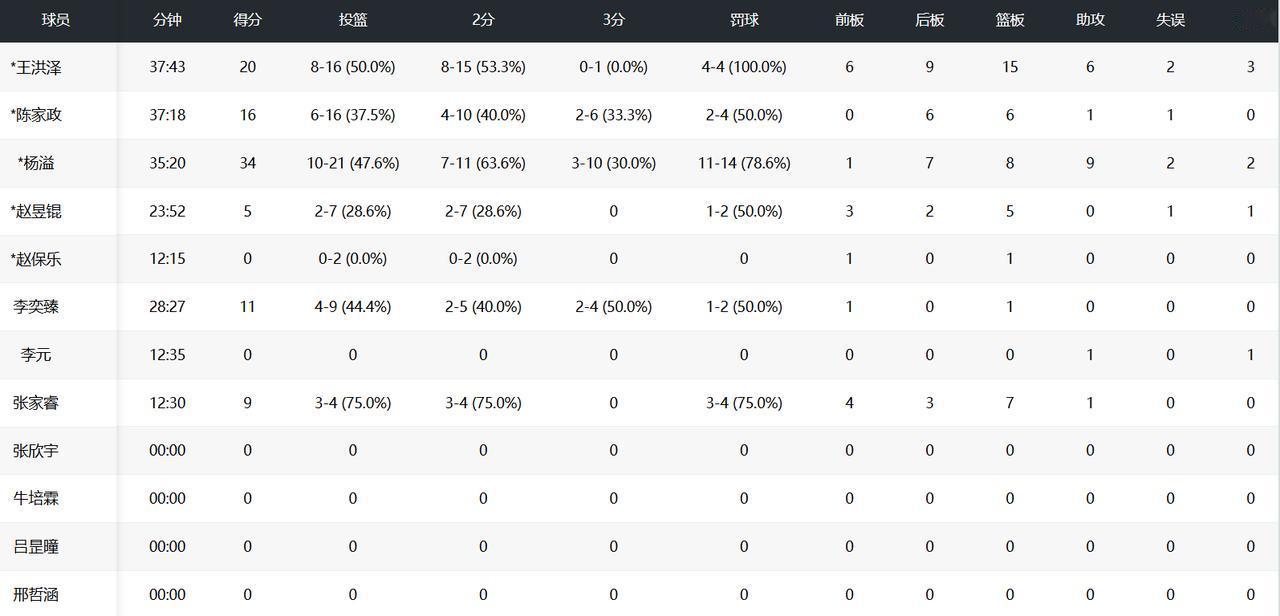Image resolution: width=1280 pixels, height=616 pixels.
Task: Click the 篮板 column header
Action: pyautogui.click(x=1010, y=20)
